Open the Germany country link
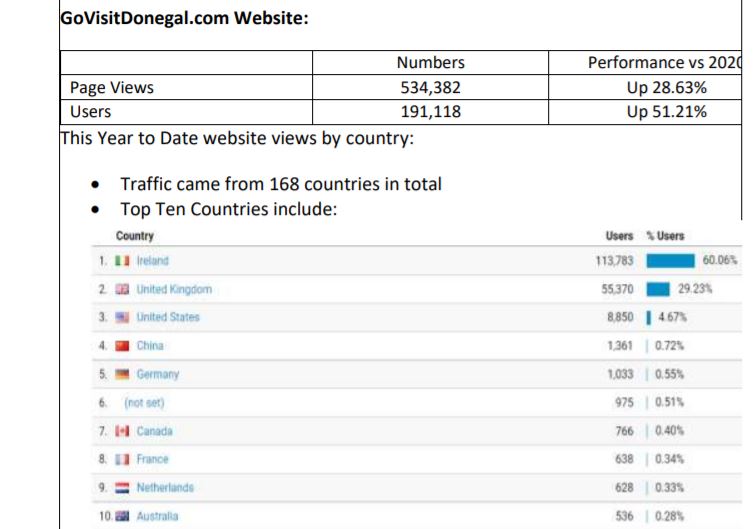The image size is (756, 529). pos(157,375)
